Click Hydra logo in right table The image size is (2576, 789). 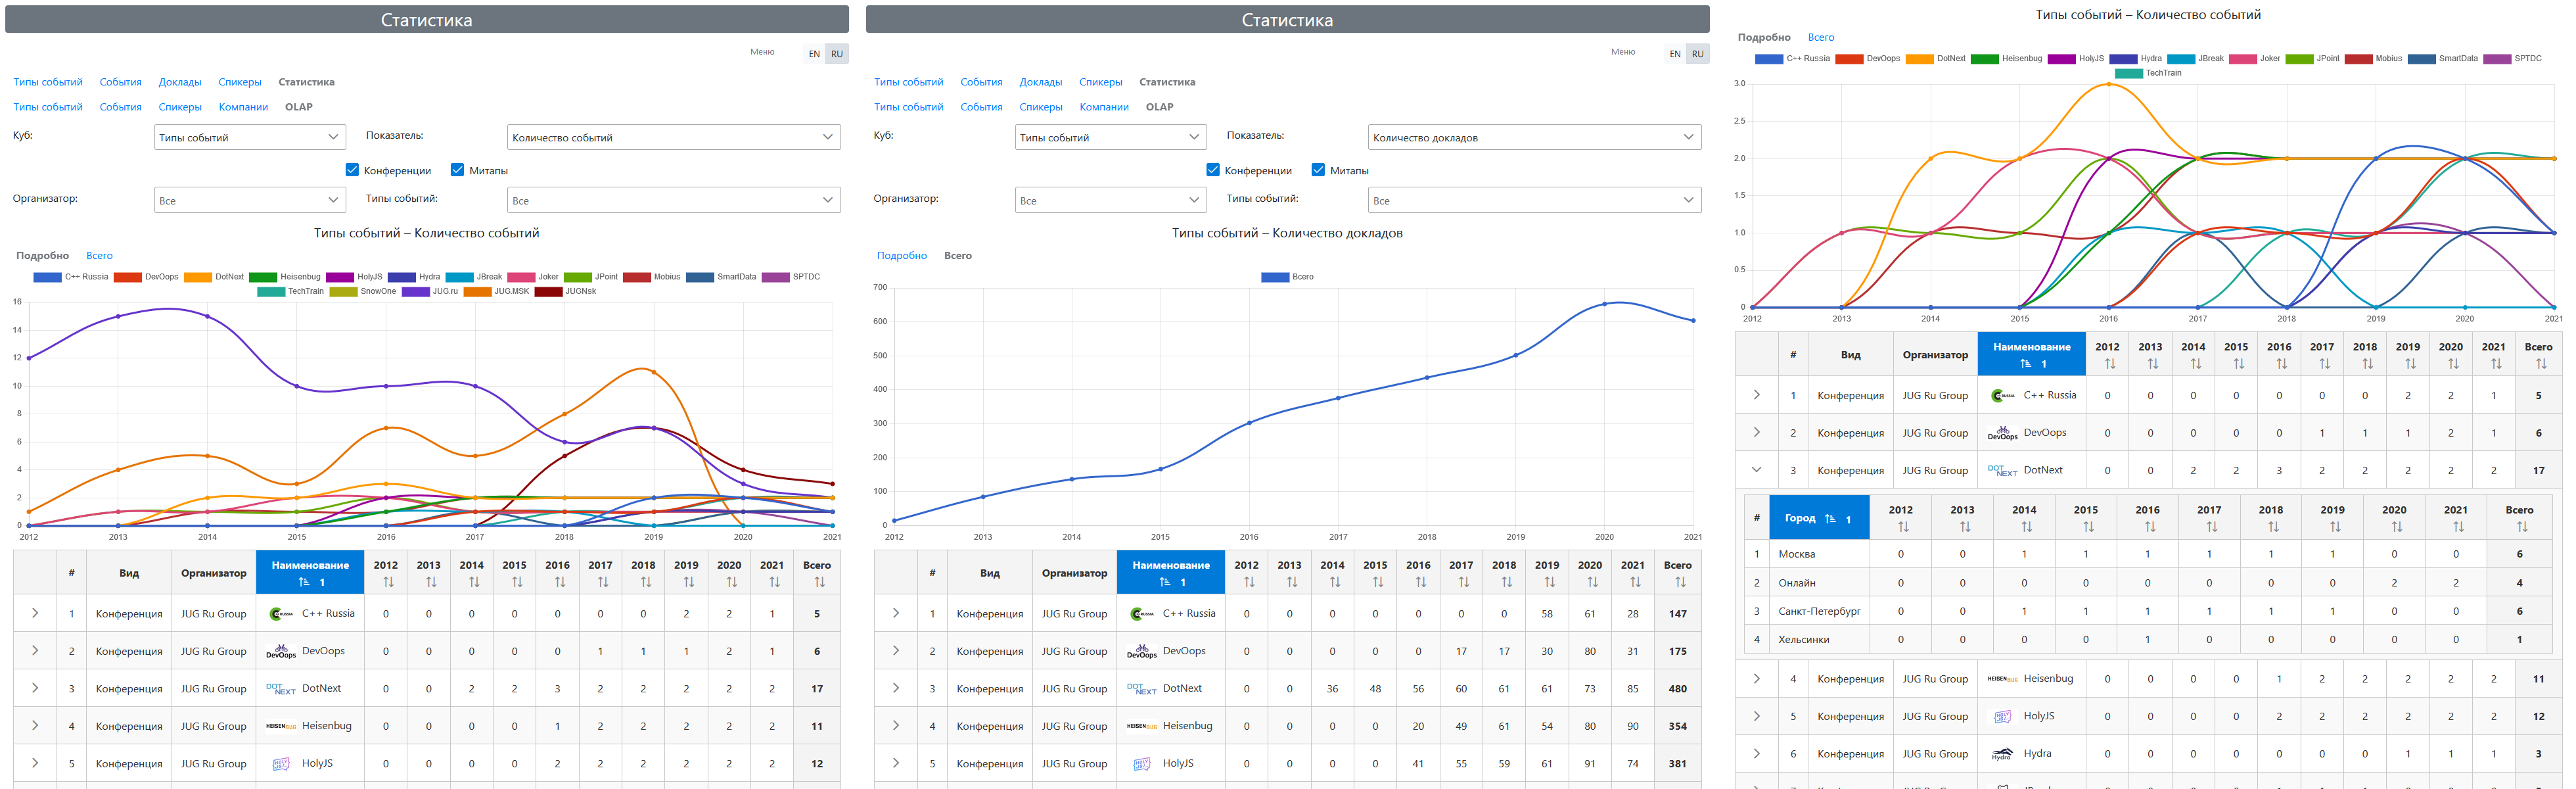pyautogui.click(x=2002, y=754)
